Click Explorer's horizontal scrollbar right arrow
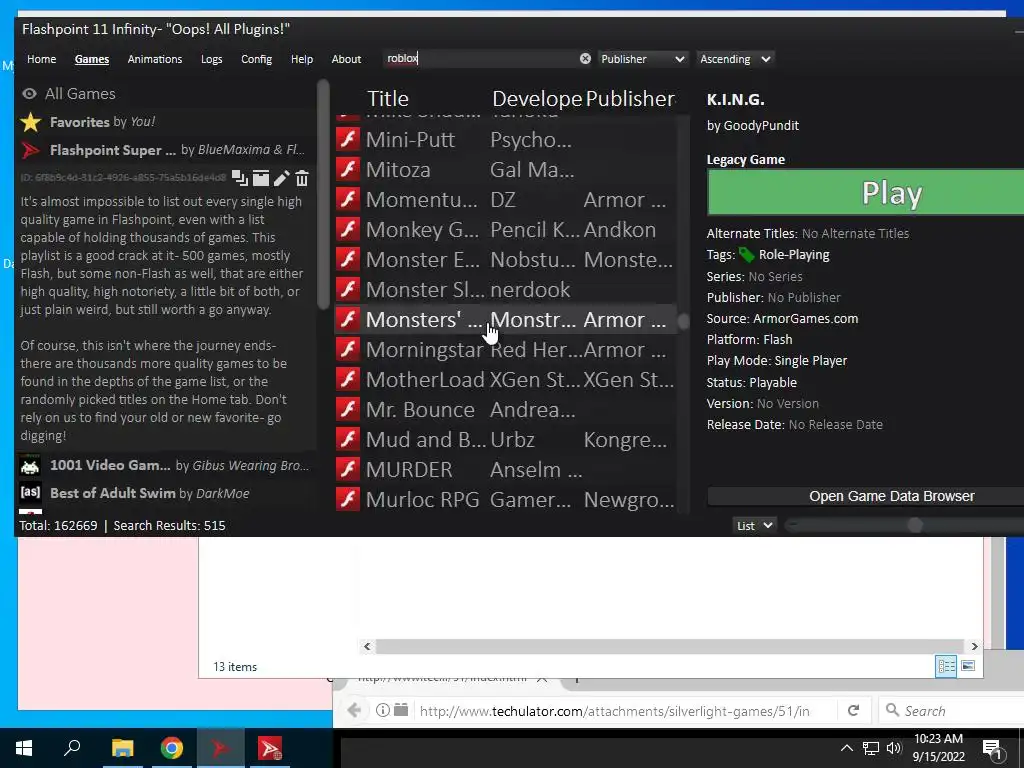This screenshot has width=1024, height=768. click(x=974, y=647)
